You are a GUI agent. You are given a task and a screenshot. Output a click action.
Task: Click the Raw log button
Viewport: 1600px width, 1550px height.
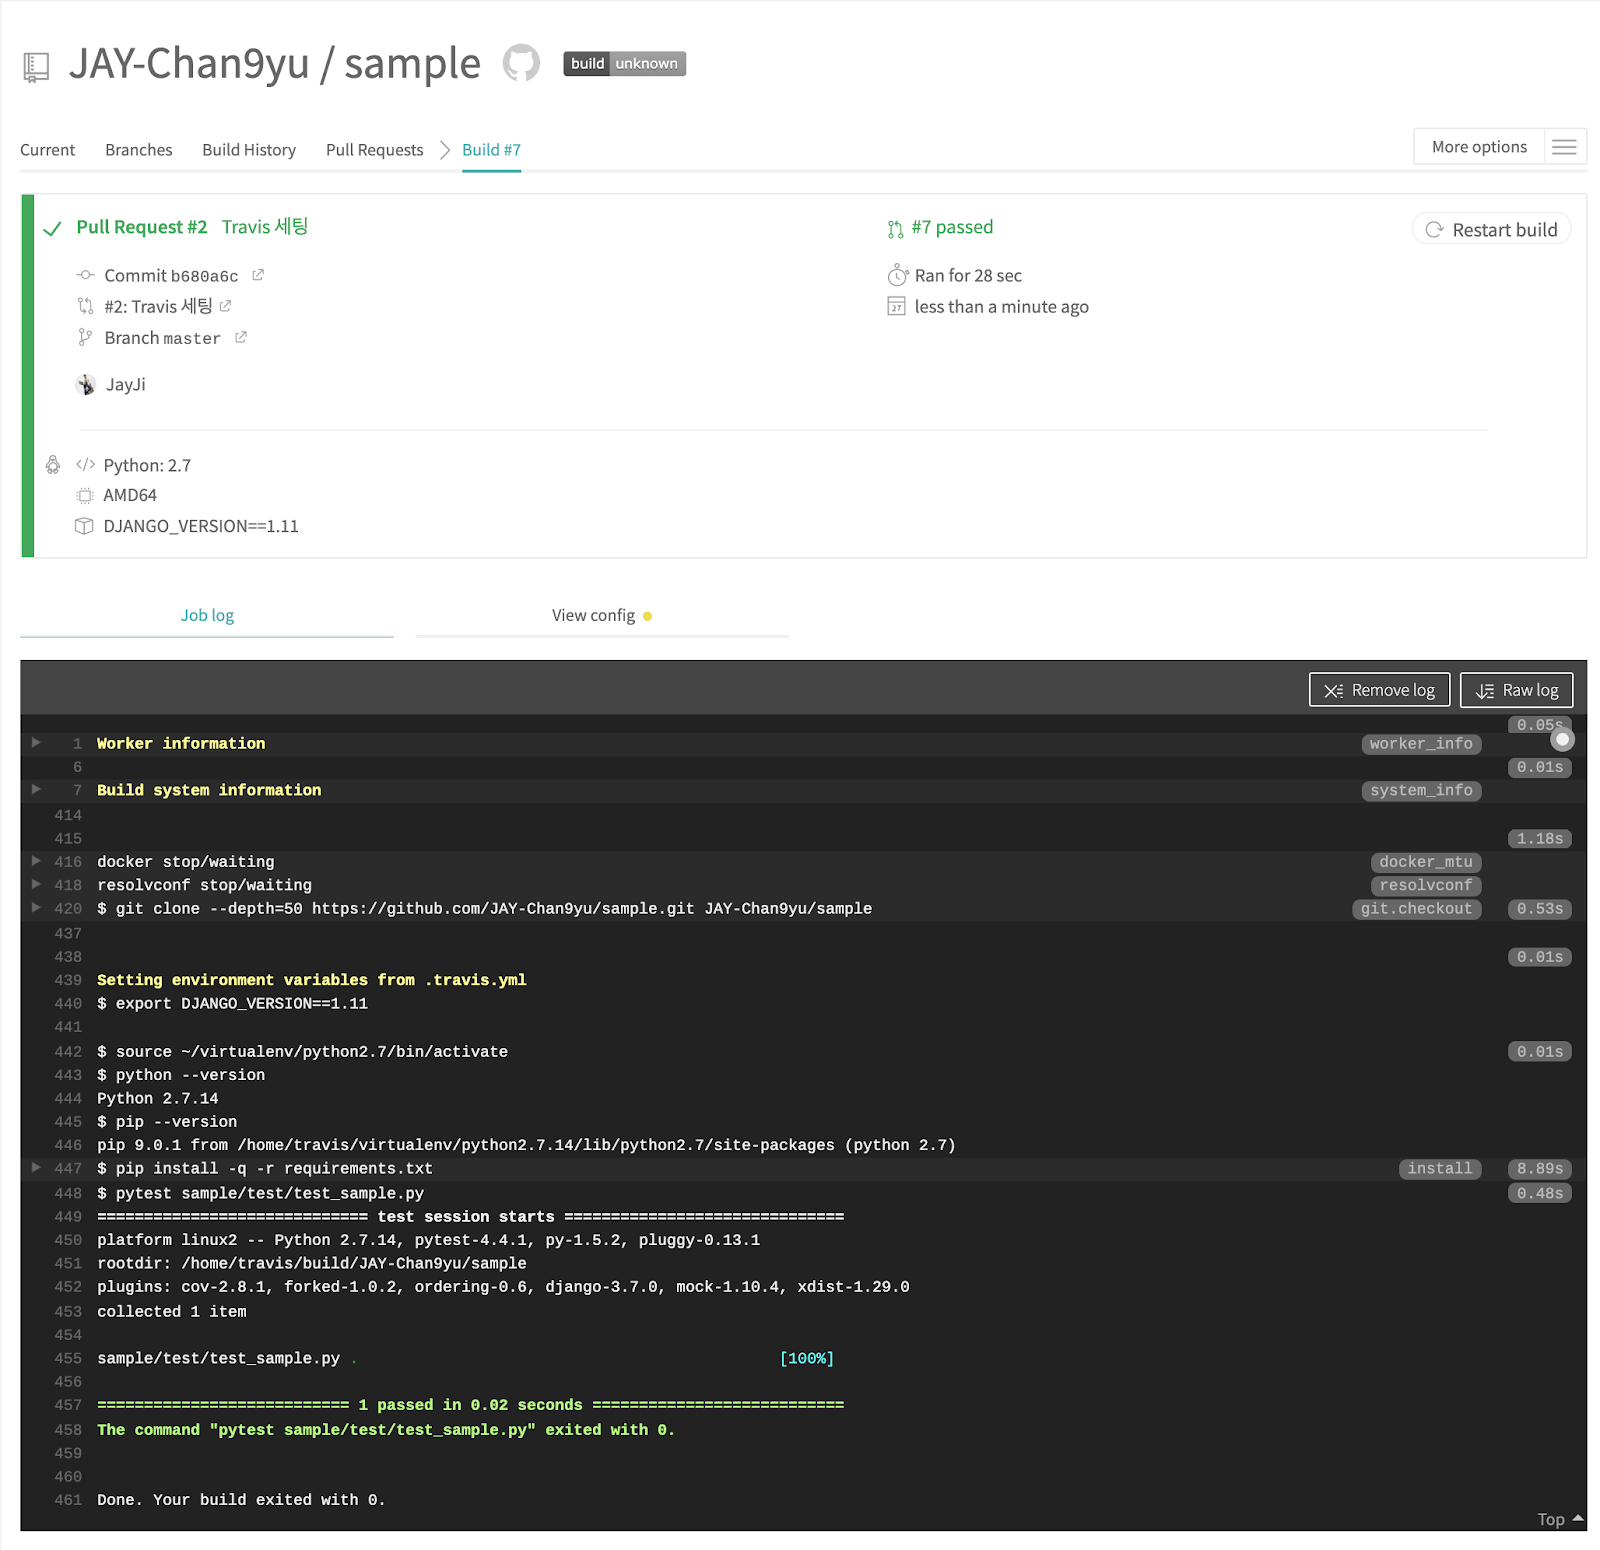coord(1516,690)
